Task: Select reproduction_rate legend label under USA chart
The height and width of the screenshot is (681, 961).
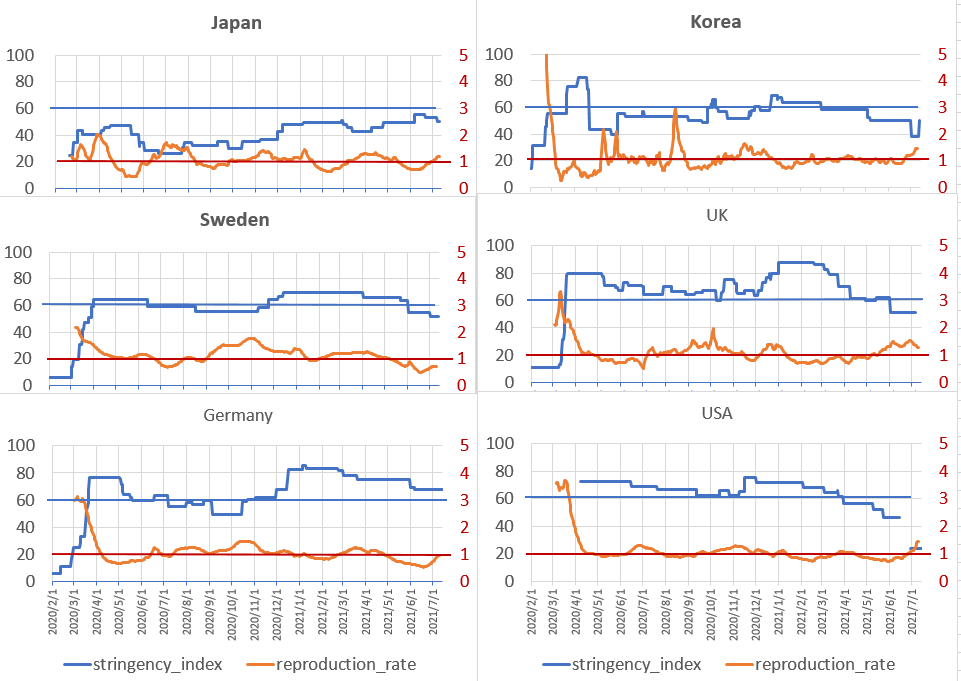Action: coord(825,664)
